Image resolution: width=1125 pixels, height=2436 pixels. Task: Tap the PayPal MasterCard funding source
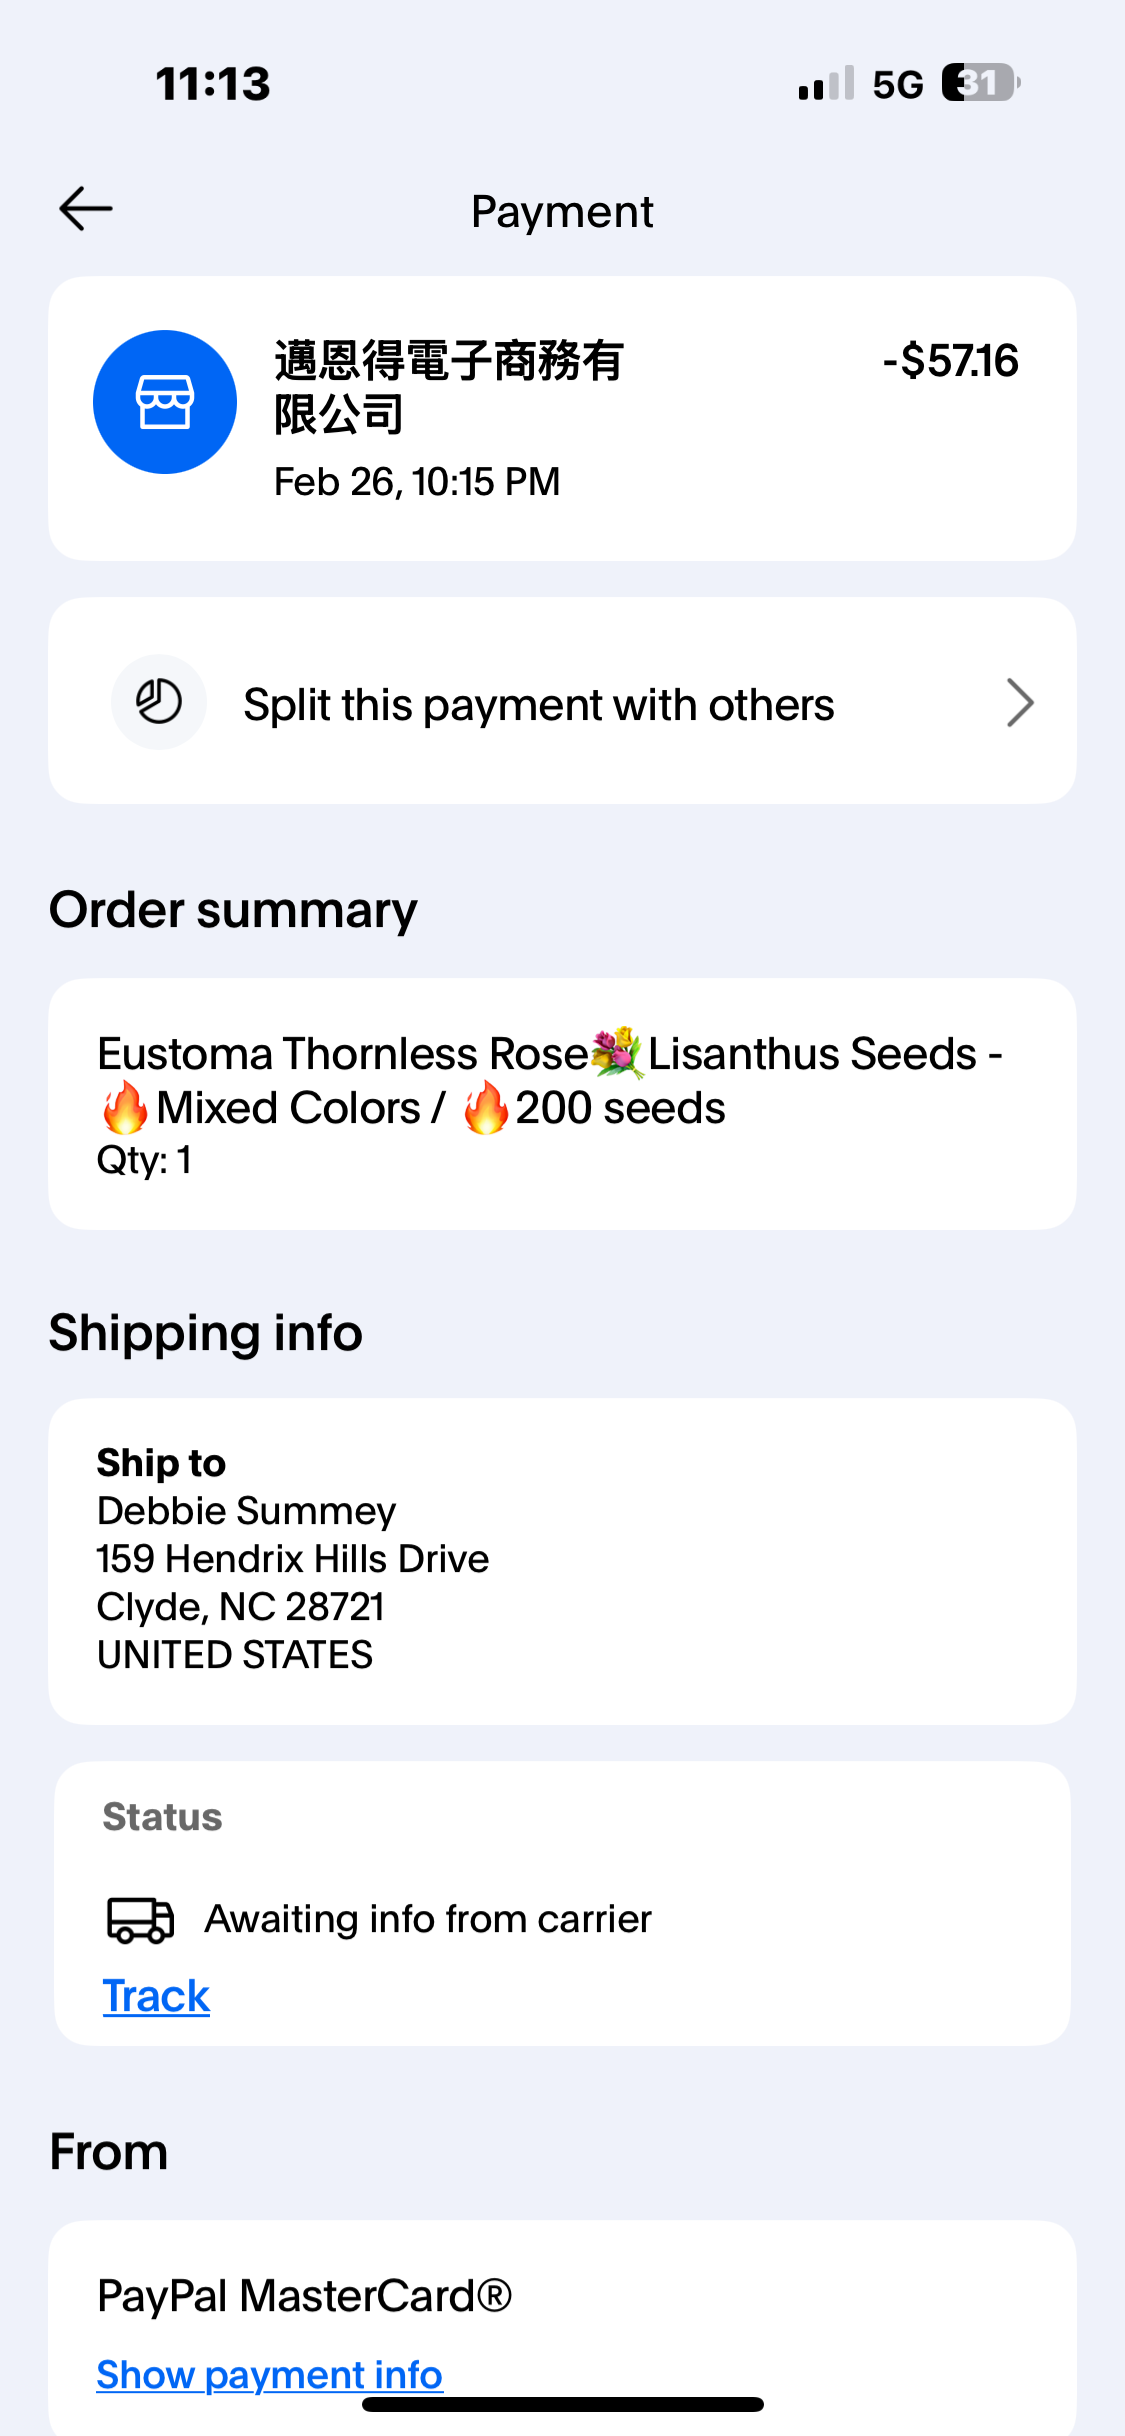tap(304, 2296)
